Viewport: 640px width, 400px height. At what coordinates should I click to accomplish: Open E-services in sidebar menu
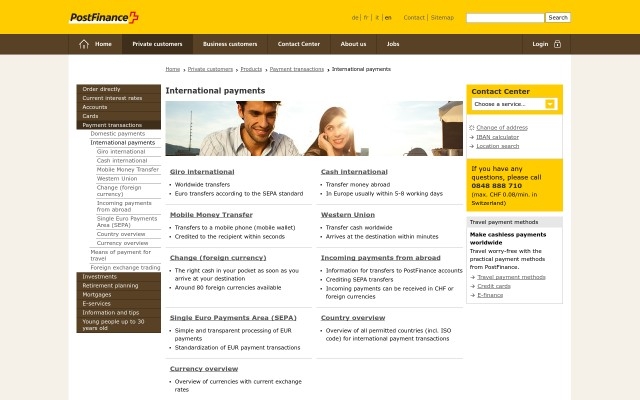(x=118, y=304)
